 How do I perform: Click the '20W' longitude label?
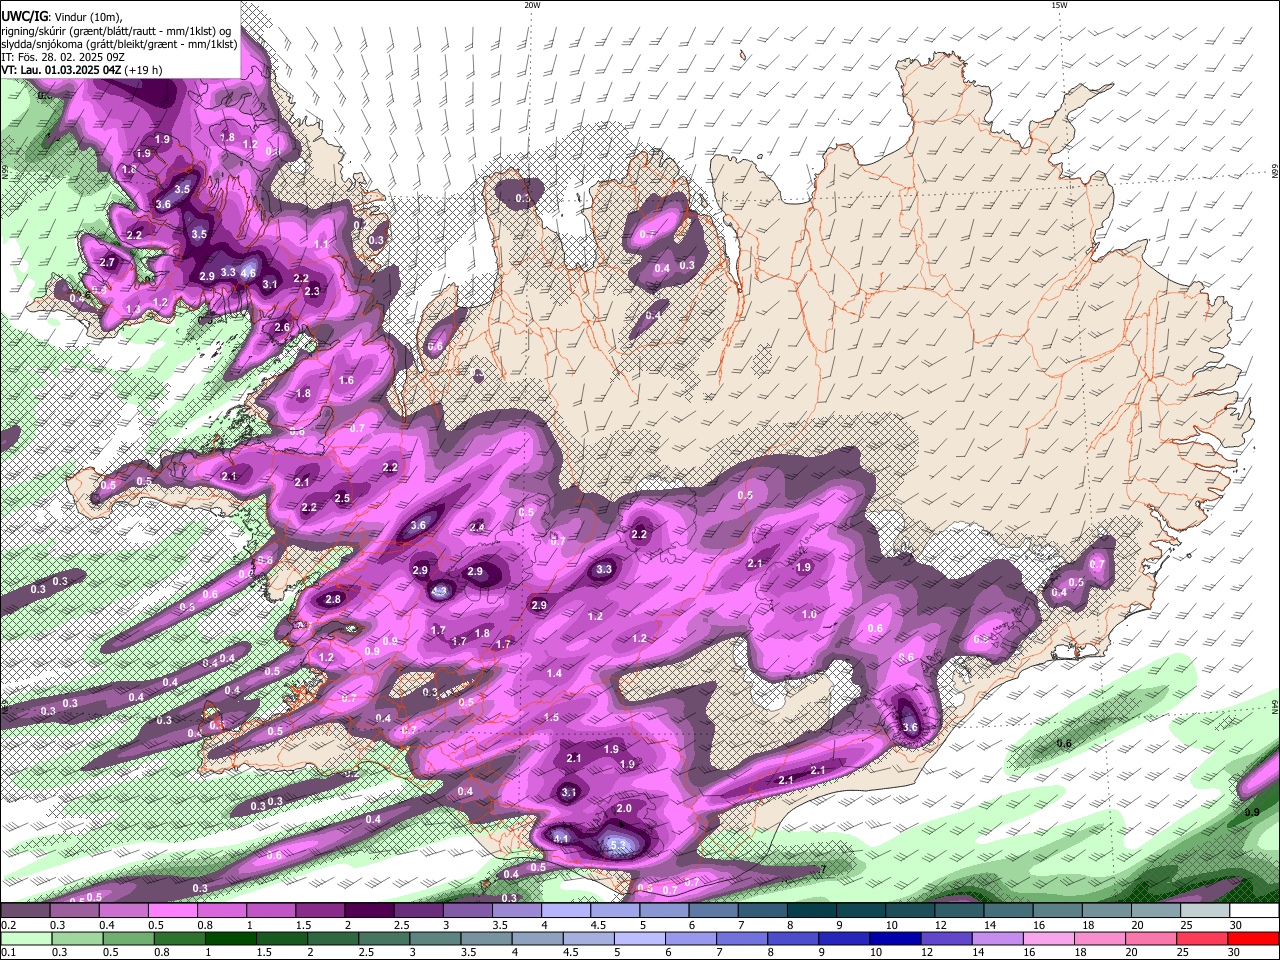[532, 5]
